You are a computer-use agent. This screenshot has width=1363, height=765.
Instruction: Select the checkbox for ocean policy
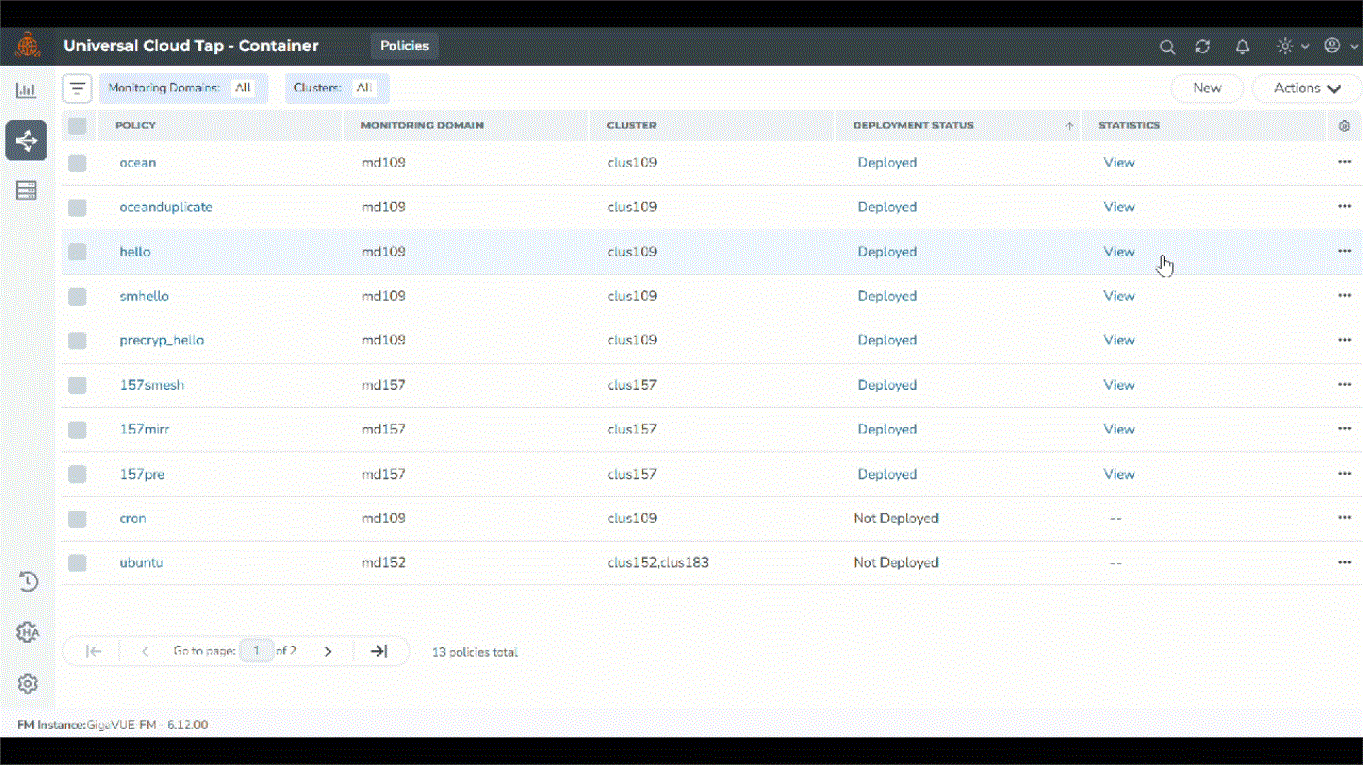[77, 163]
